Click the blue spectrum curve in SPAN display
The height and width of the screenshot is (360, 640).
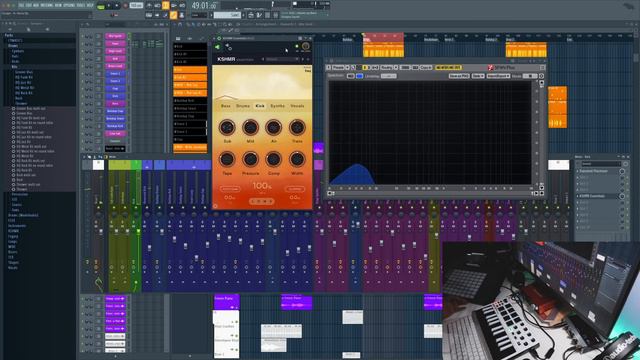coord(354,175)
